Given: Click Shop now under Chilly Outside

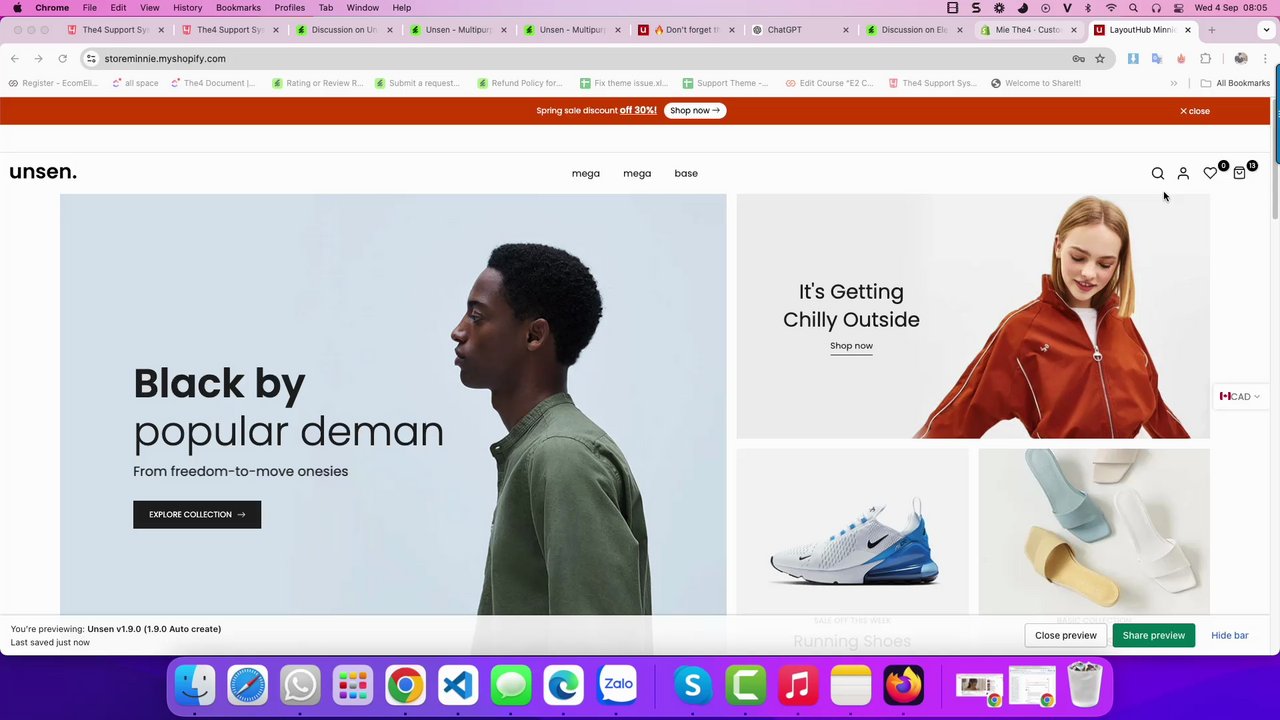Looking at the screenshot, I should (851, 346).
